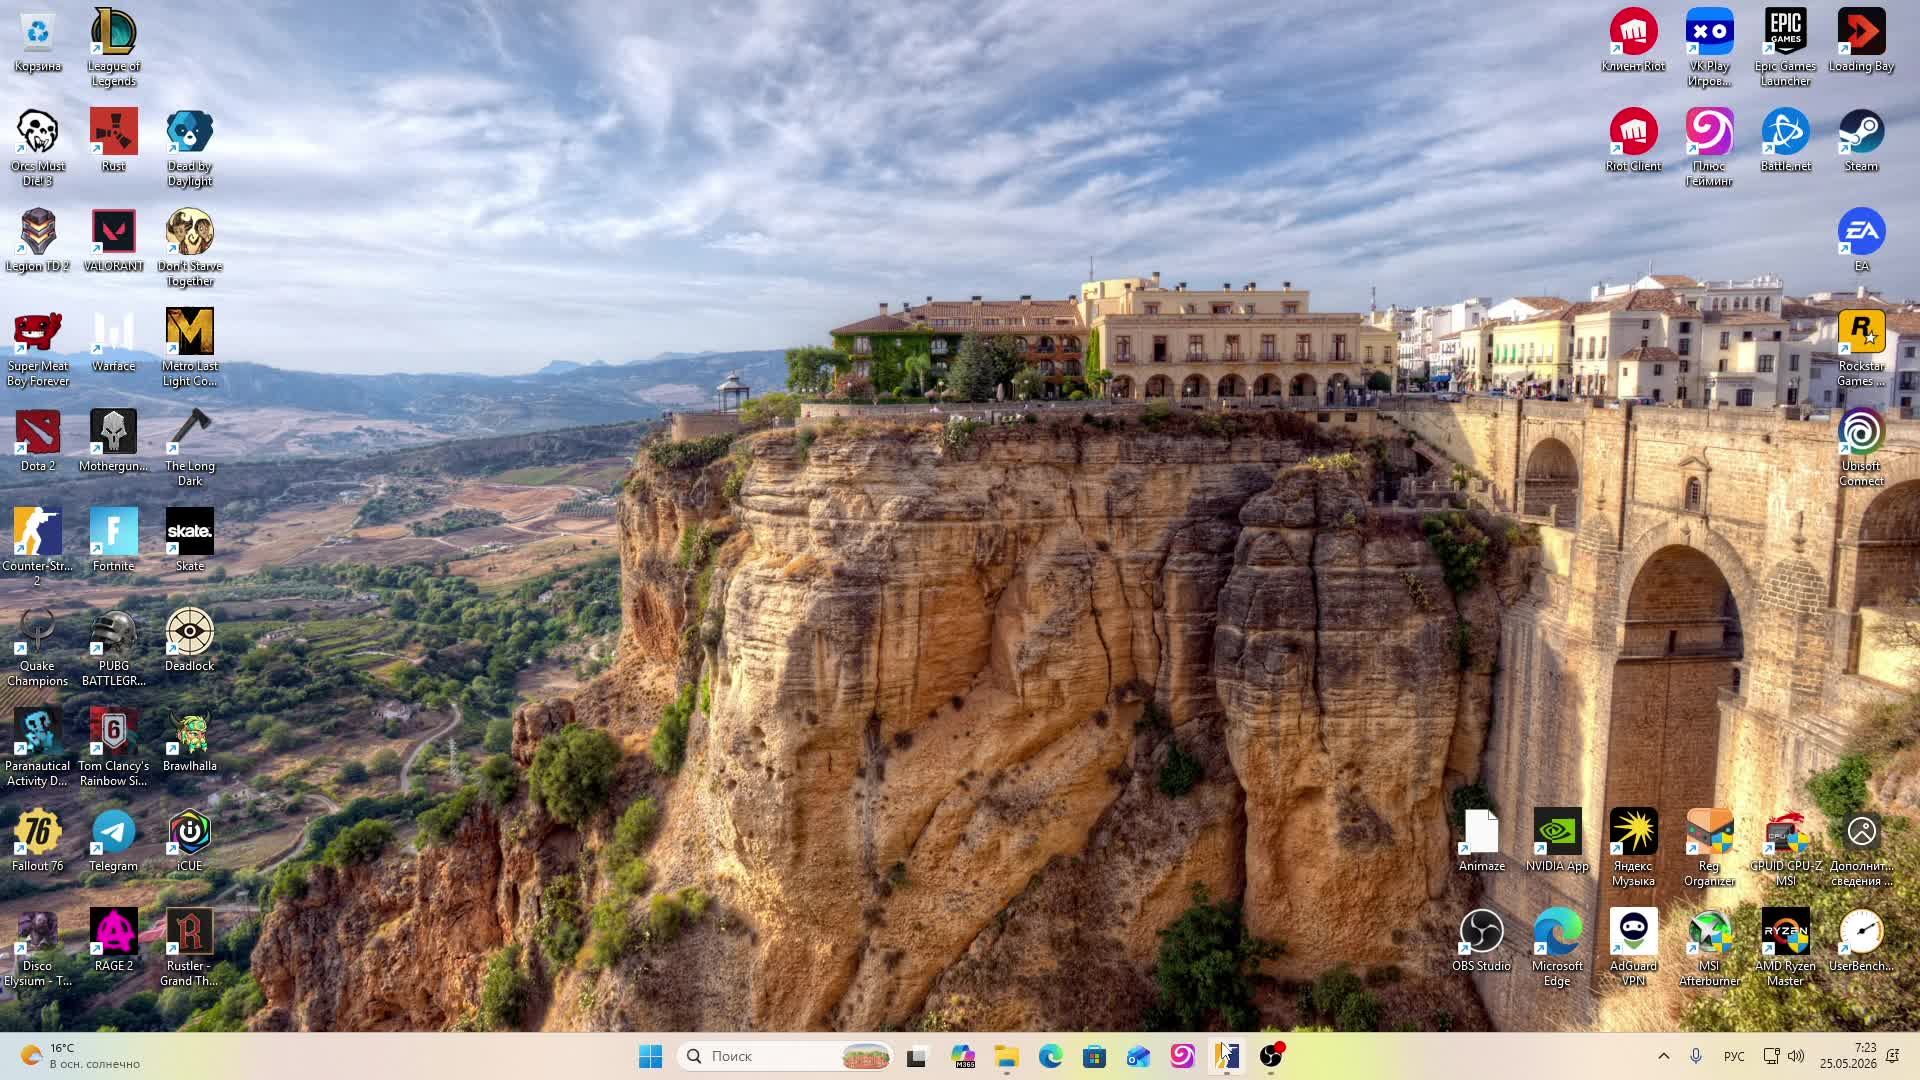Image resolution: width=1920 pixels, height=1080 pixels.
Task: Open AMD Ryzen Master shortcut
Action: pyautogui.click(x=1786, y=948)
